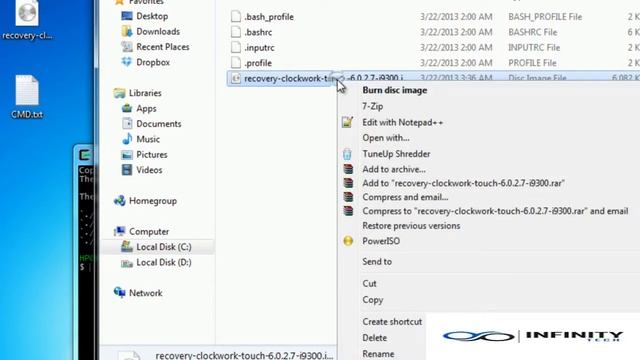
Task: Select the Libraries icon in navigation pane
Action: tap(120, 93)
